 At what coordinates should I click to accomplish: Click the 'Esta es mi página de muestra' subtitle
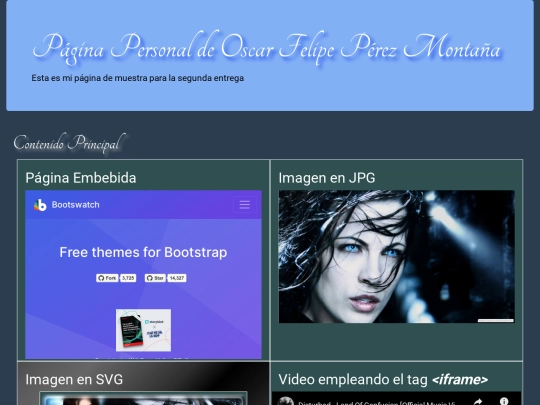pyautogui.click(x=138, y=78)
